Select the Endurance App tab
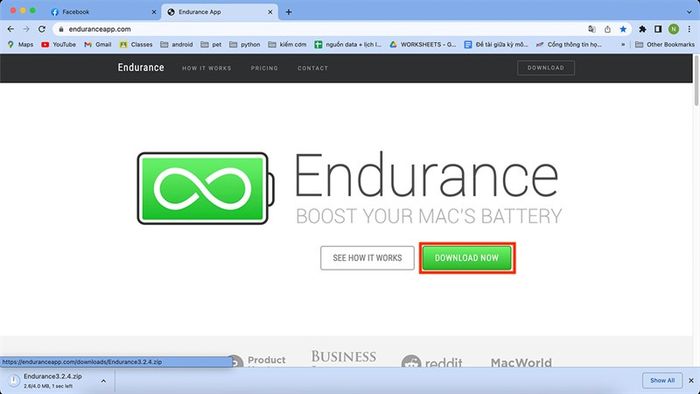 point(220,12)
